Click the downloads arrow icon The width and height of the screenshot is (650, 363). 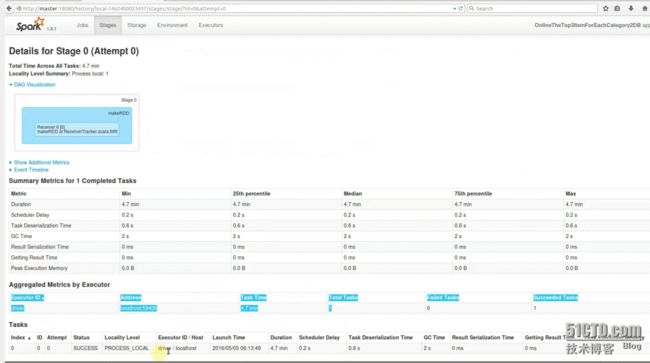(x=631, y=8)
